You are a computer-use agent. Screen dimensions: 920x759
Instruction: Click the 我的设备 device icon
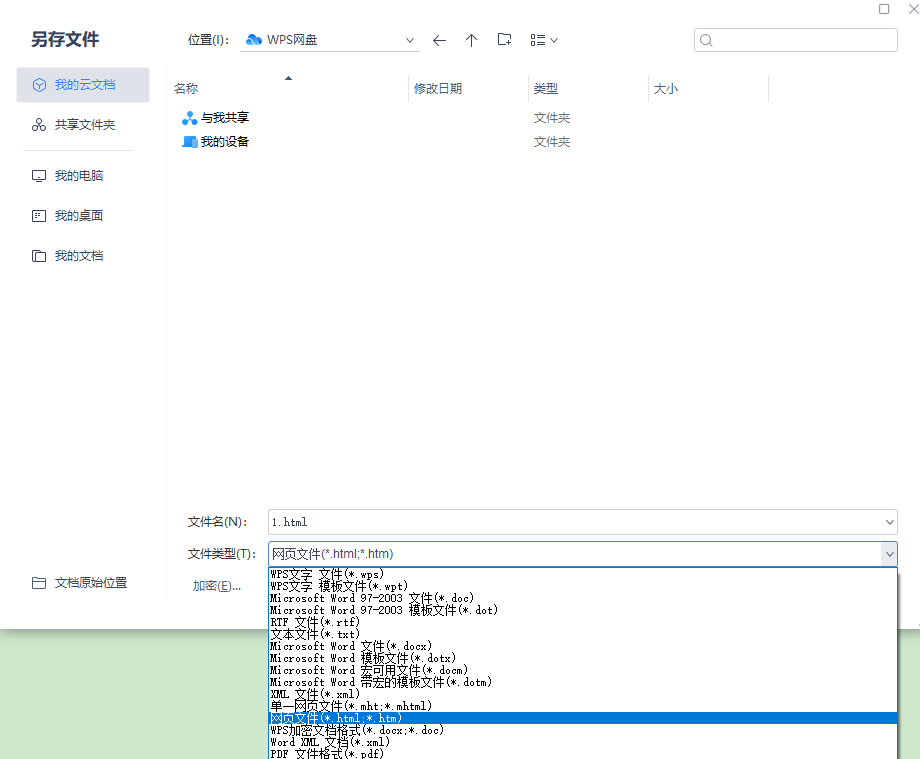[190, 142]
